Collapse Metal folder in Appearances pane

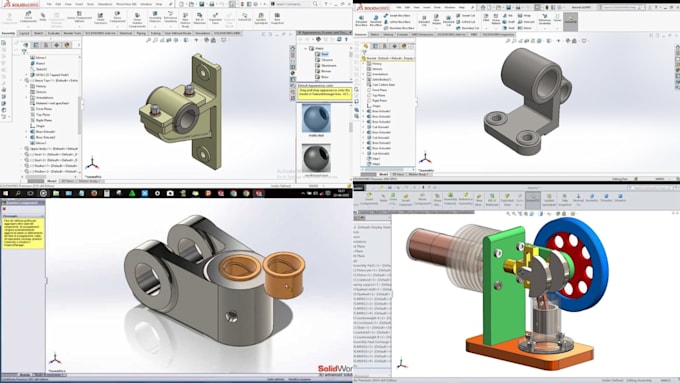click(x=306, y=49)
